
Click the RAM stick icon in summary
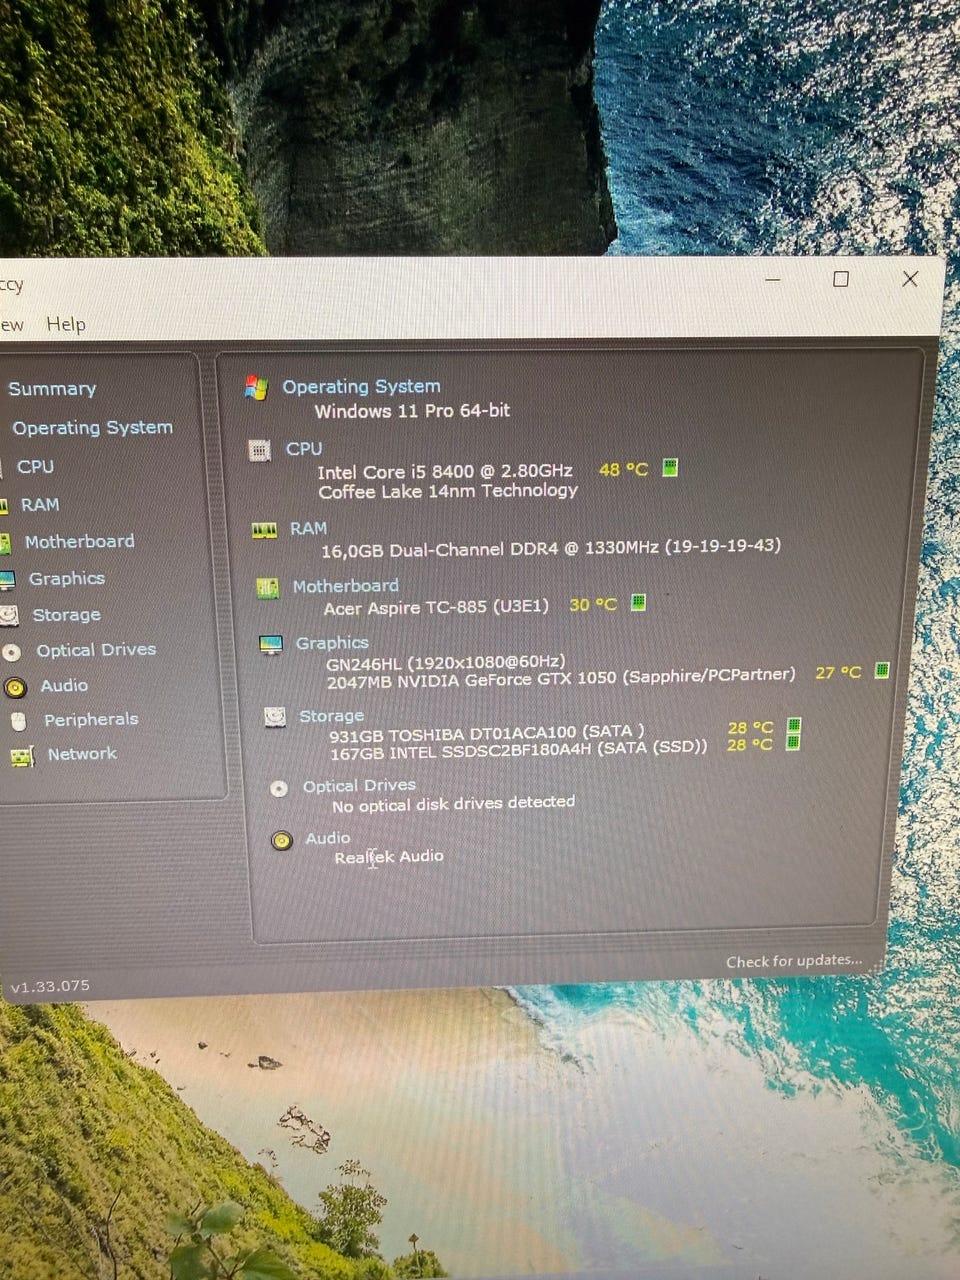tap(264, 530)
